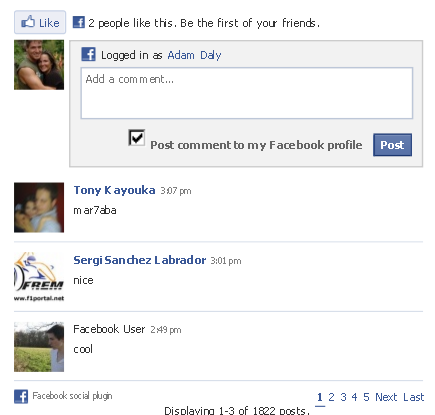
Task: Click the Add a comment text box
Action: coord(247,93)
